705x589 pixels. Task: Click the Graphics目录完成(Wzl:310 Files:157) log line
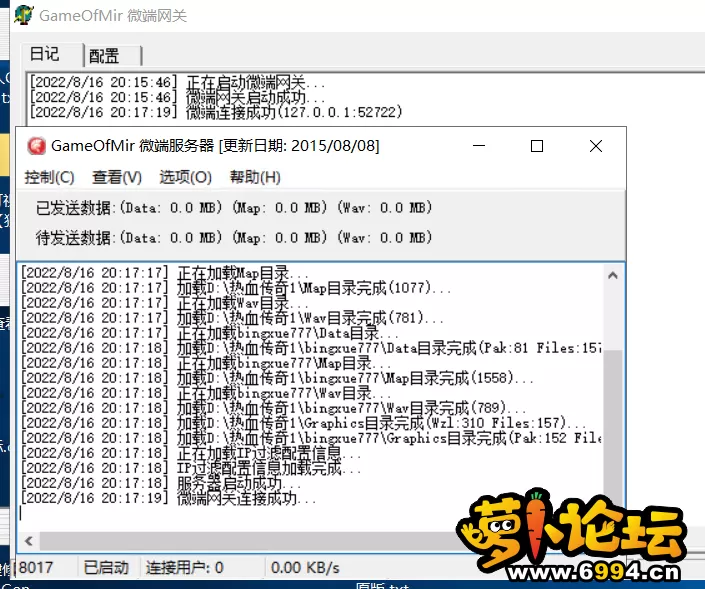(304, 423)
